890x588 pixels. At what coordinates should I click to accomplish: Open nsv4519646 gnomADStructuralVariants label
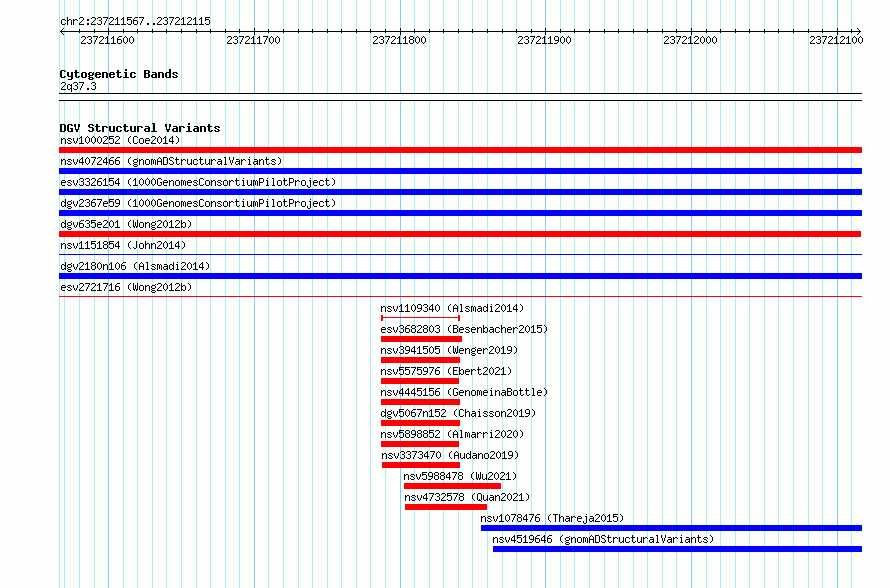tap(603, 539)
